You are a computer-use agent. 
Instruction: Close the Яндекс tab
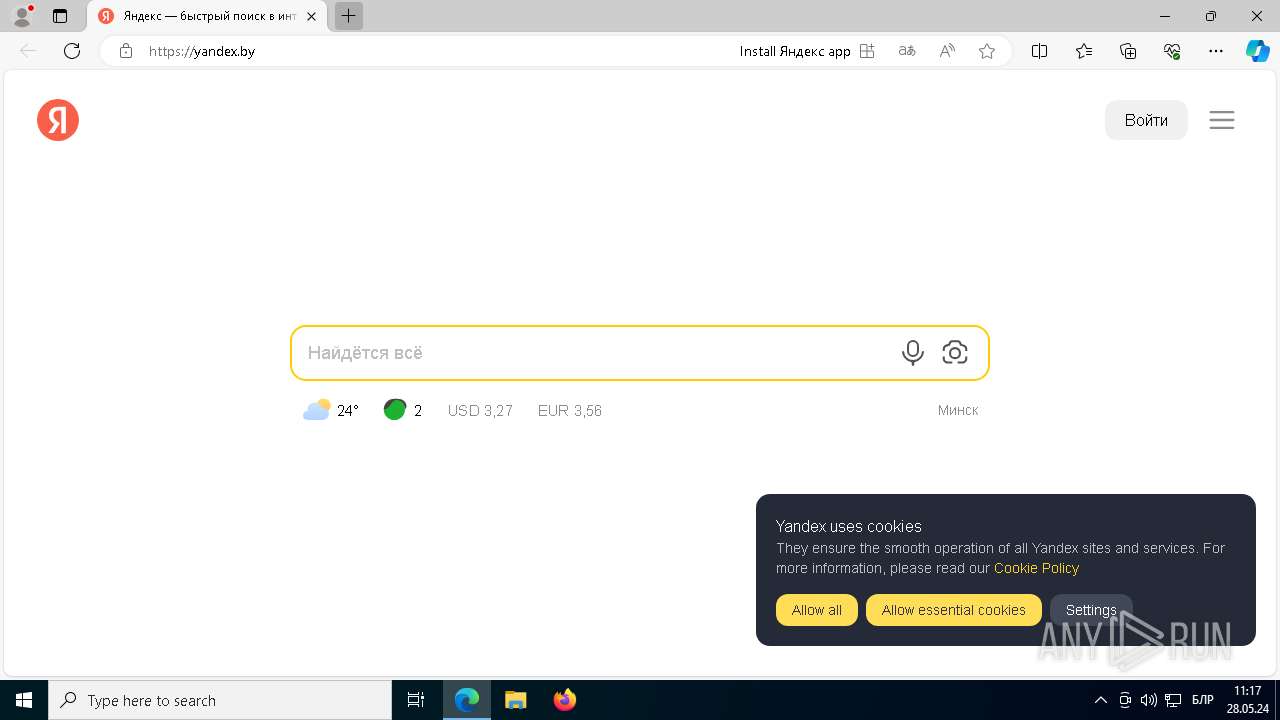coord(311,16)
